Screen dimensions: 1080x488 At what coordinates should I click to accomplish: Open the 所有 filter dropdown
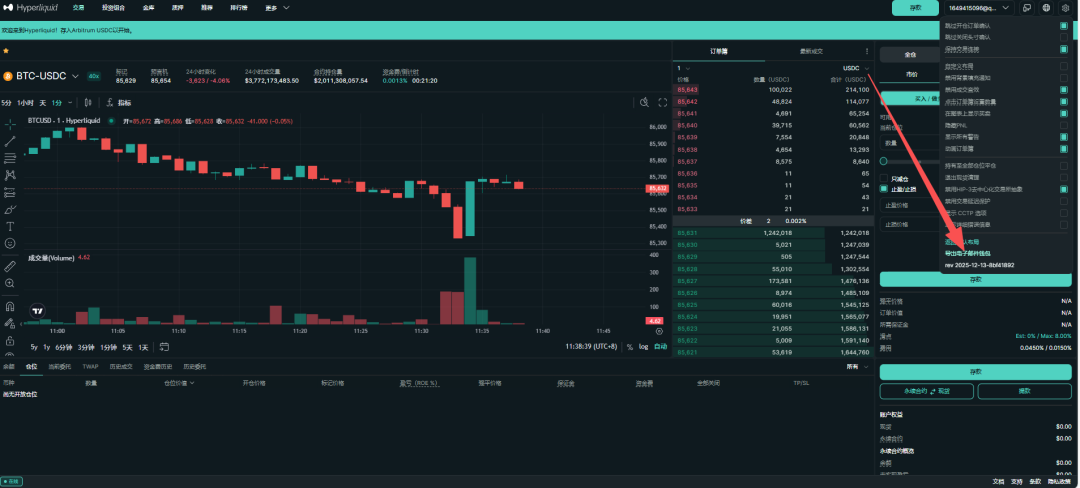858,367
